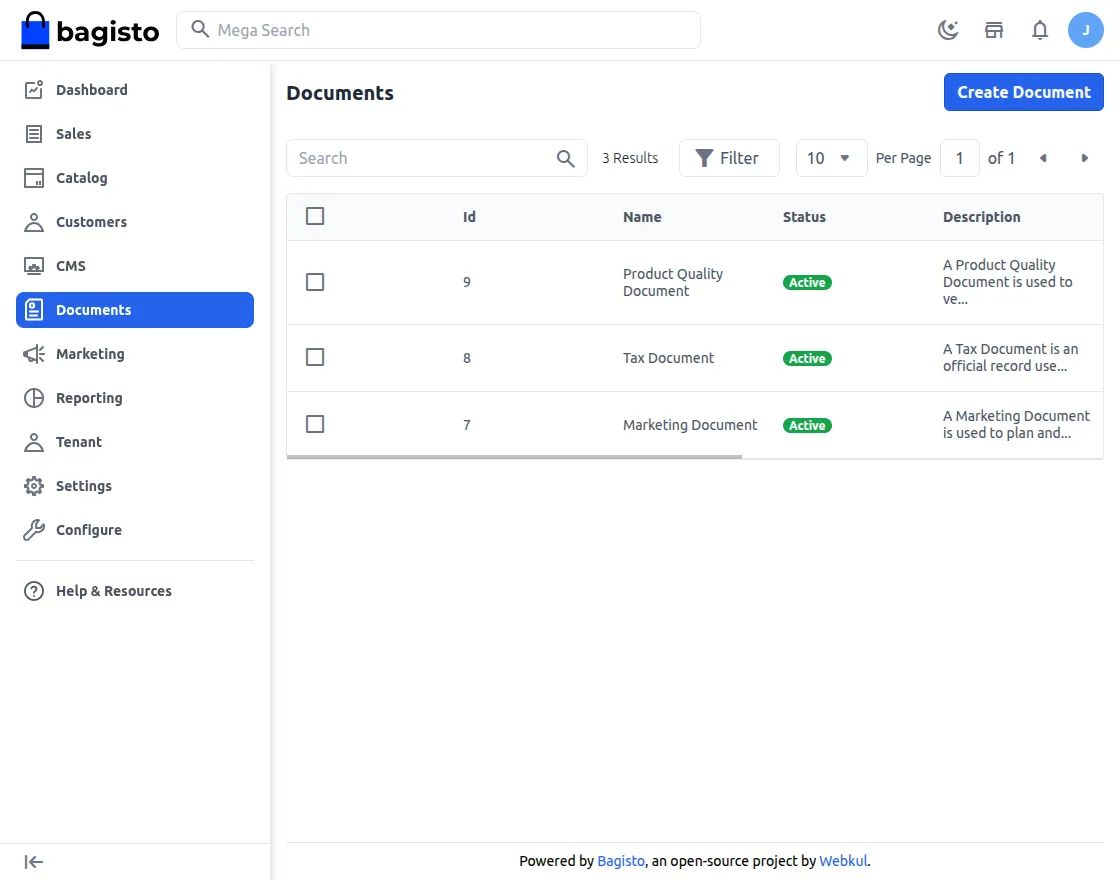
Task: Open user profile avatar J
Action: [x=1086, y=30]
